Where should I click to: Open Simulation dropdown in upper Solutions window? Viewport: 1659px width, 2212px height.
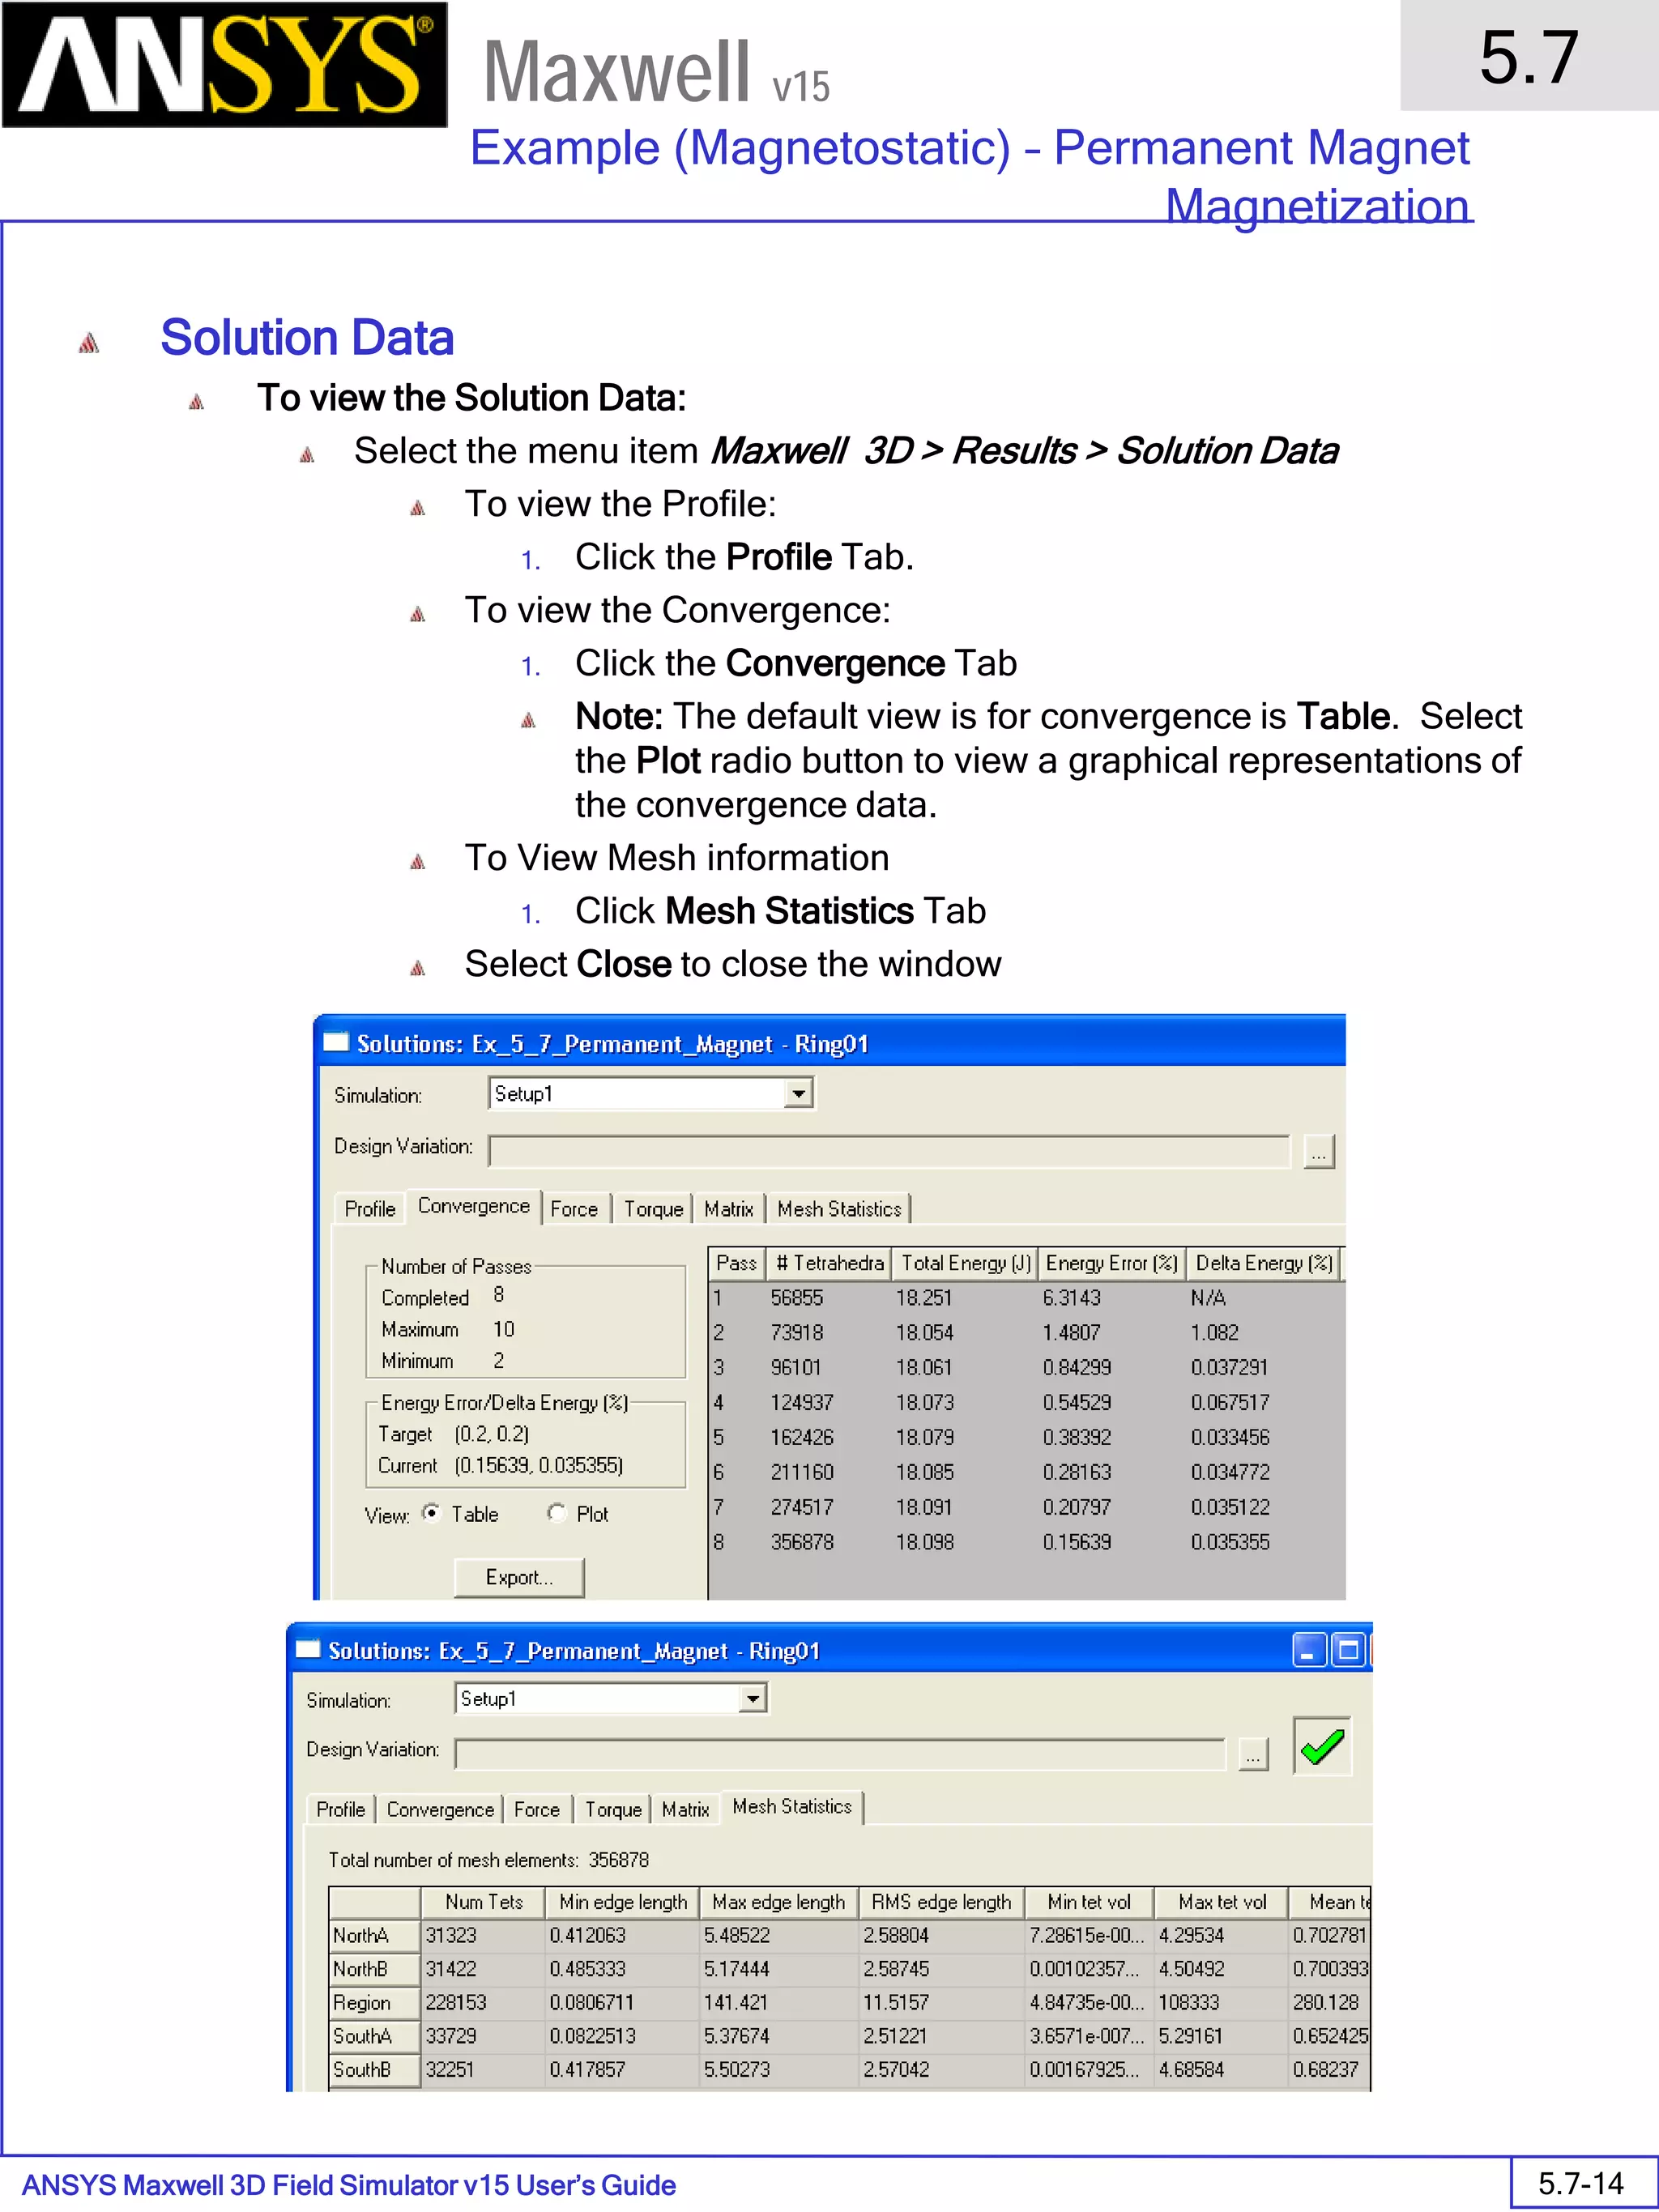point(798,1094)
